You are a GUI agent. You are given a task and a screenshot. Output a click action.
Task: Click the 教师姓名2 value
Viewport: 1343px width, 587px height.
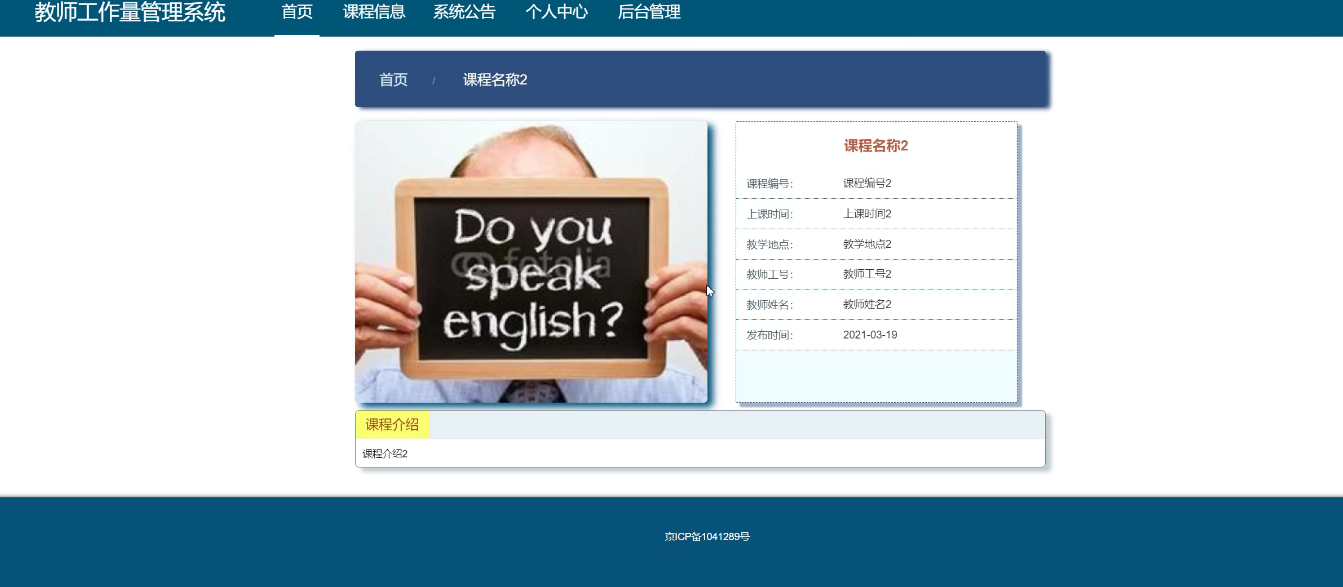(x=867, y=304)
